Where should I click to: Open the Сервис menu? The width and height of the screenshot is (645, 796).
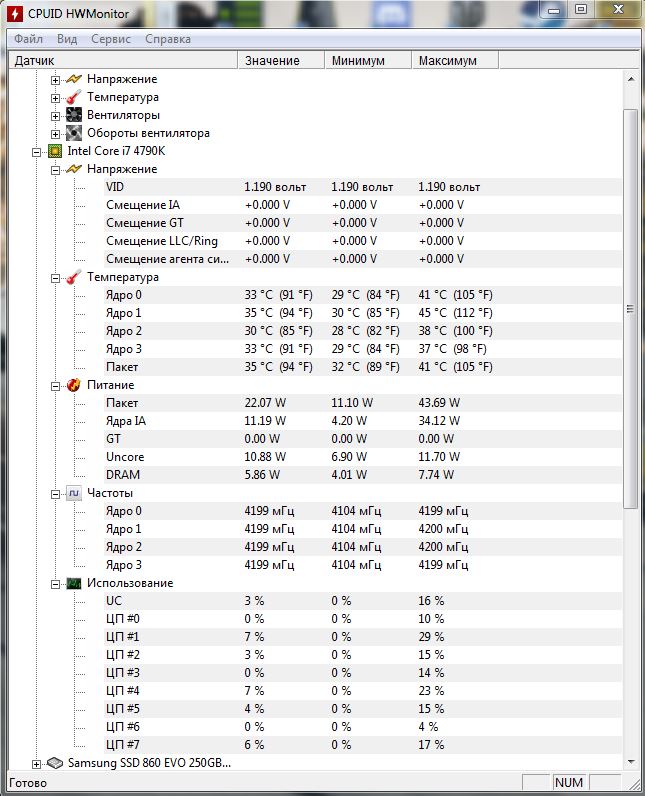coord(111,39)
